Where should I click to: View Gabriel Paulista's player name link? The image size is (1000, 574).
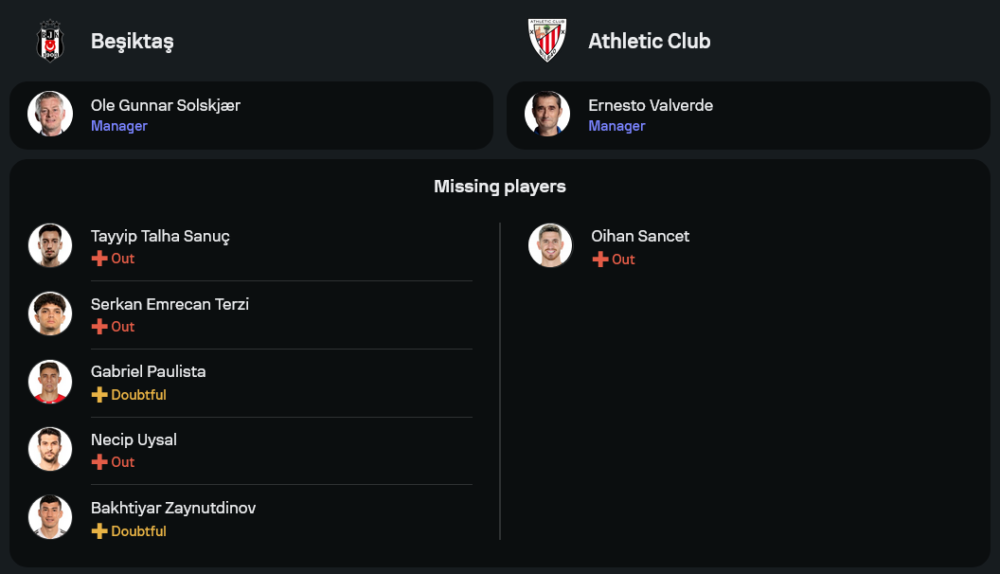click(x=148, y=371)
